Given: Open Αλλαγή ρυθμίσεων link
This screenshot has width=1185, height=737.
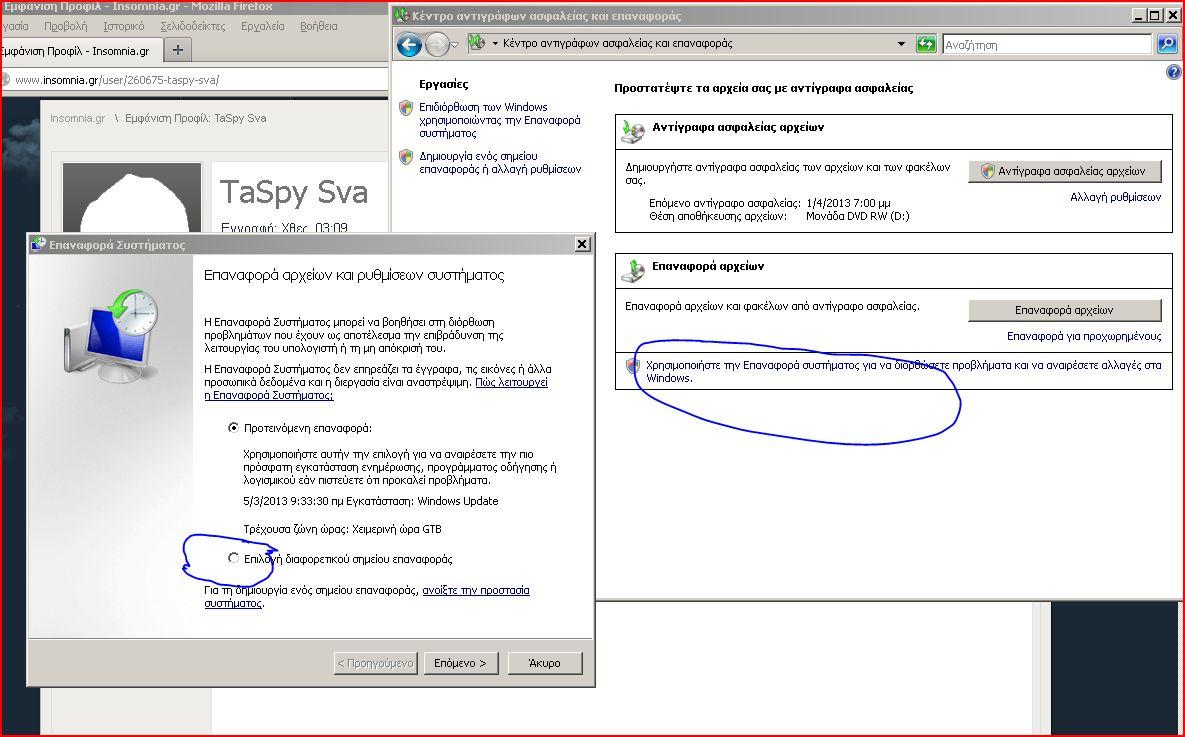Looking at the screenshot, I should (x=1115, y=197).
